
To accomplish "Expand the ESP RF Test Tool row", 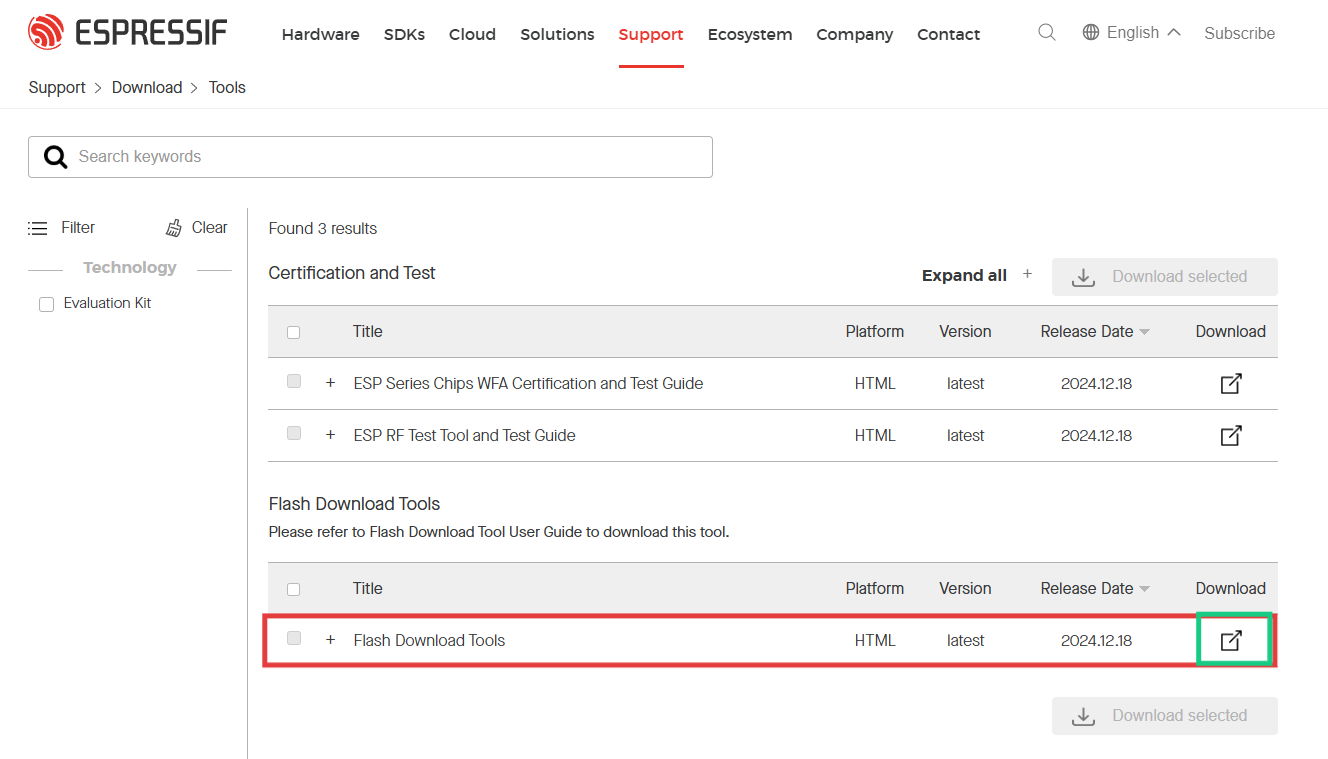I will coord(330,435).
